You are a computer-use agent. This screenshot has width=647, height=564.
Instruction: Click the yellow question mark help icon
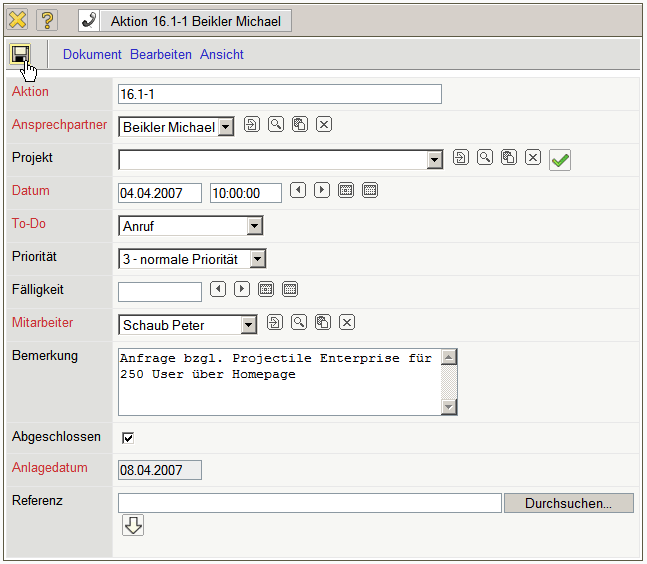click(47, 20)
